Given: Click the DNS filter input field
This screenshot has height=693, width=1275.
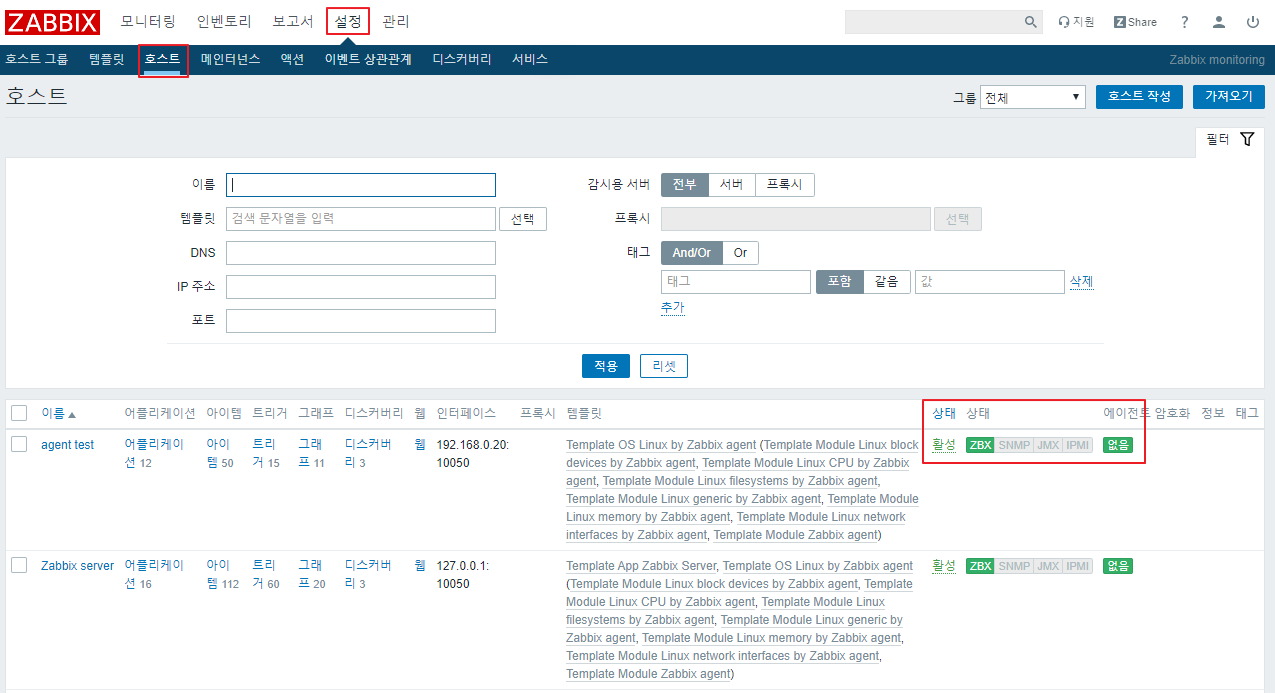Looking at the screenshot, I should [361, 253].
